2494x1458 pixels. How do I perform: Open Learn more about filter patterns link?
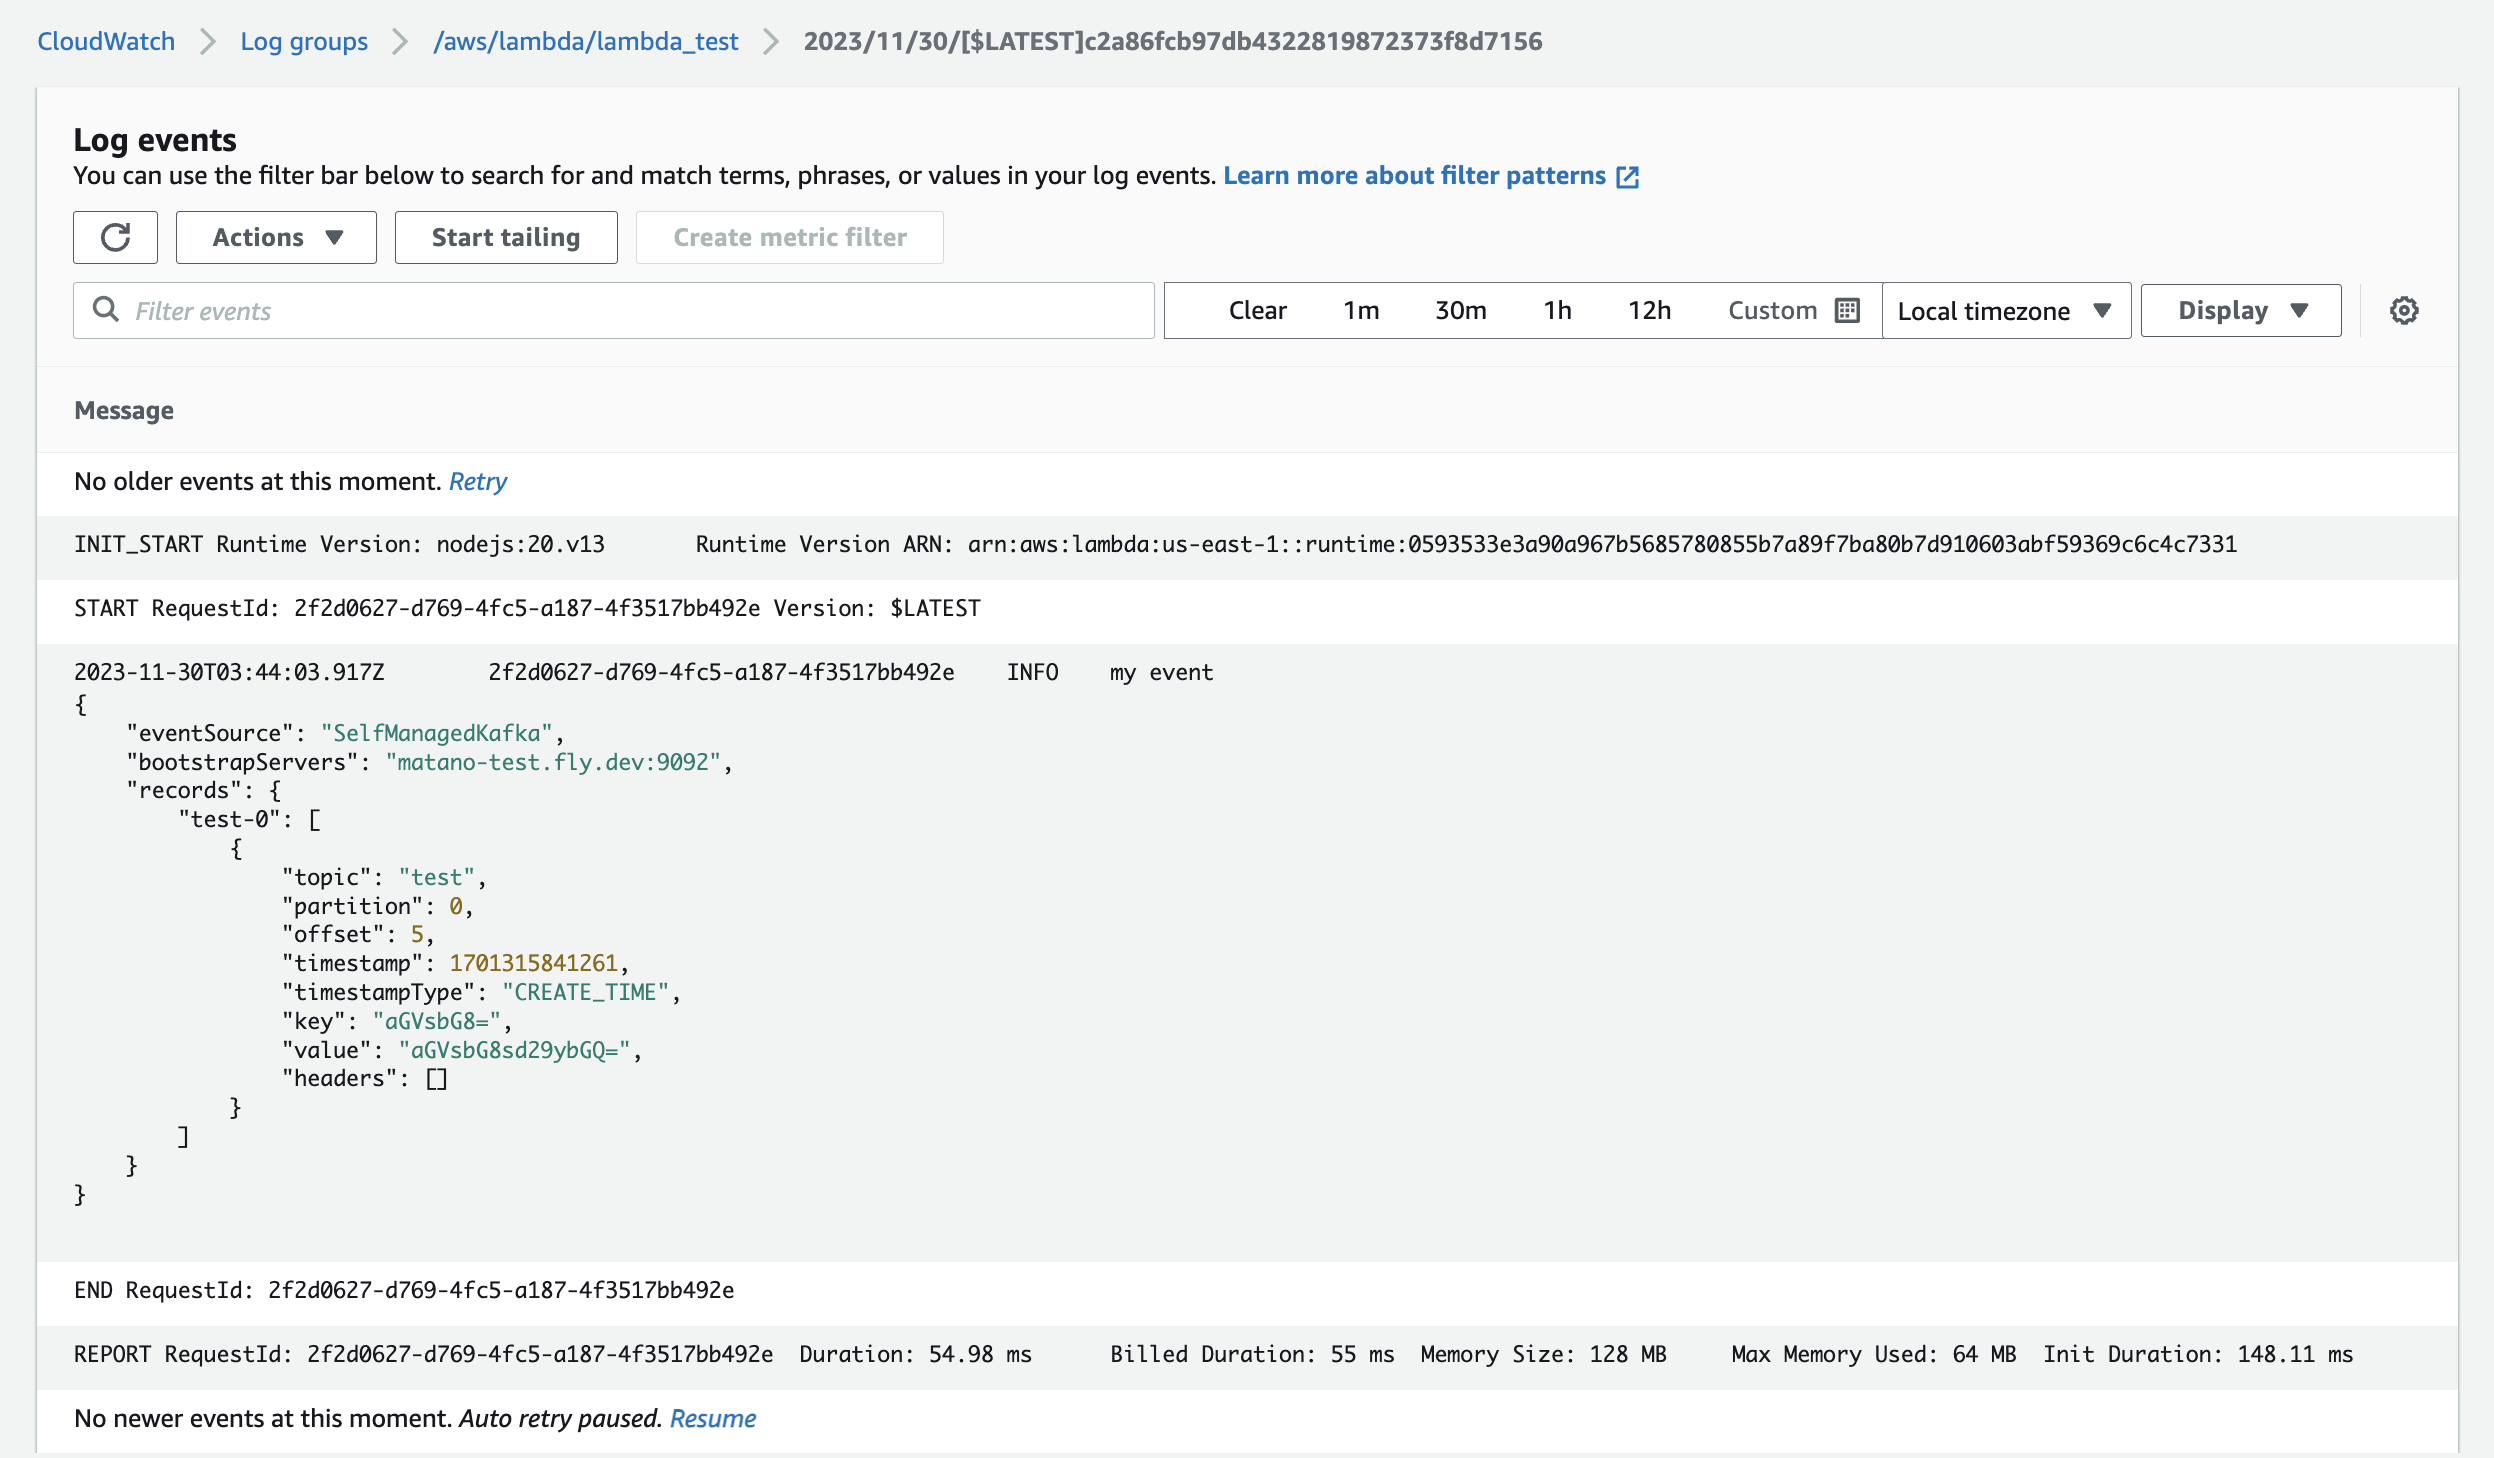tap(1414, 176)
